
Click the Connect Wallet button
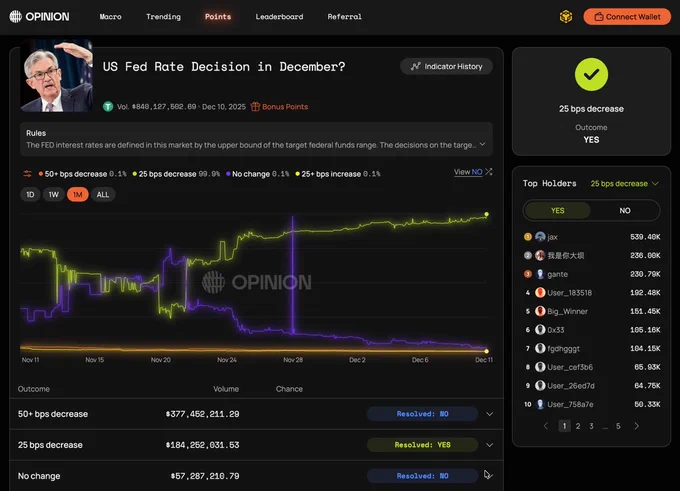click(627, 17)
